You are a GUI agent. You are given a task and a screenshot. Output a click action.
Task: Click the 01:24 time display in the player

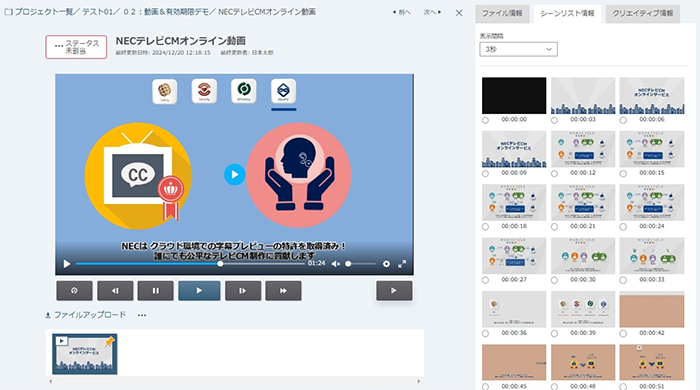pos(316,263)
